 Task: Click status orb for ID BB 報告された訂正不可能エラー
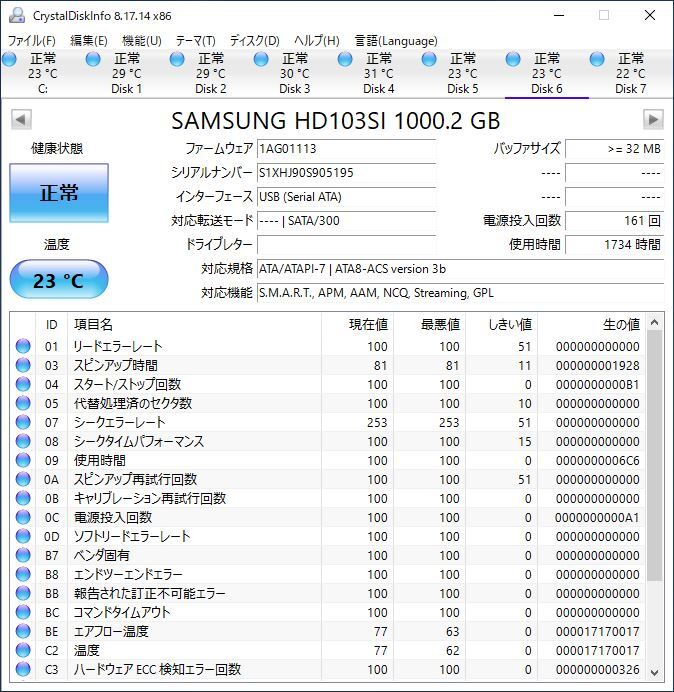pyautogui.click(x=23, y=593)
